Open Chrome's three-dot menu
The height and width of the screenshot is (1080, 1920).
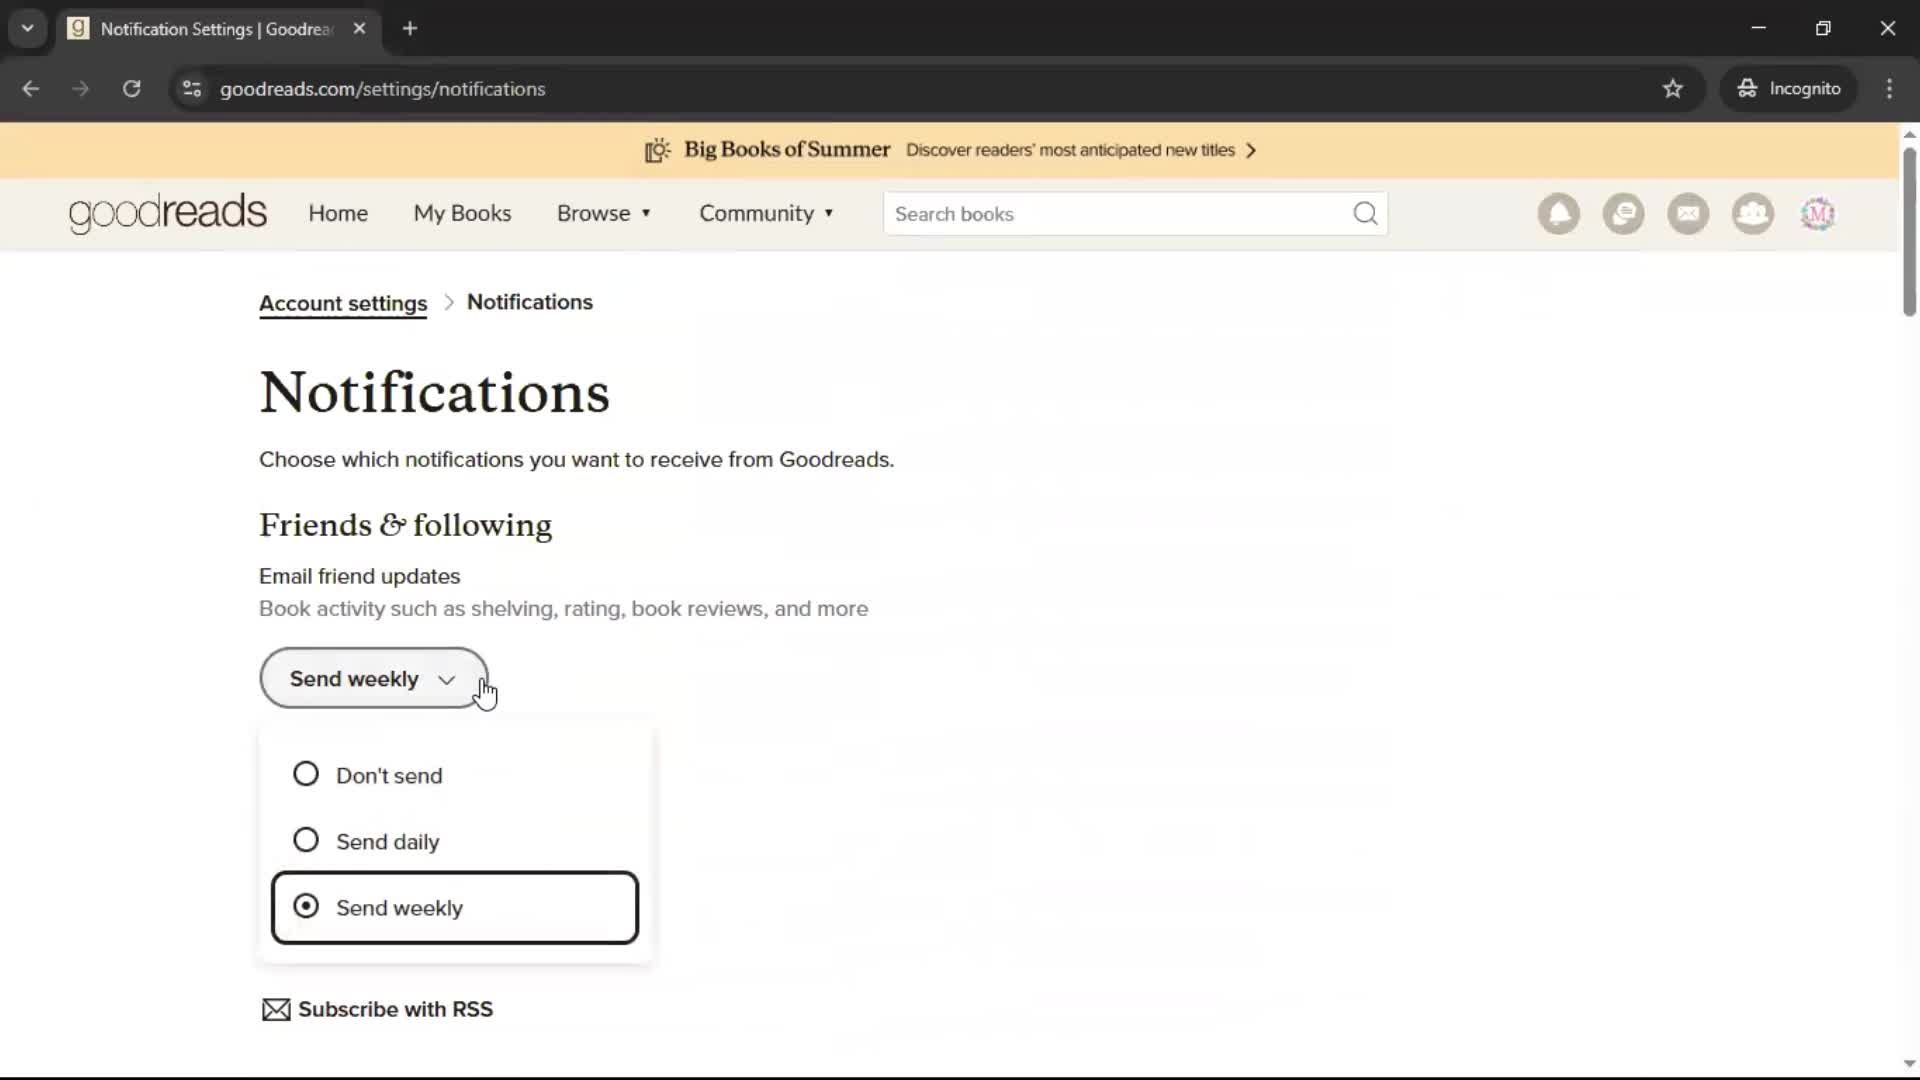point(1889,88)
